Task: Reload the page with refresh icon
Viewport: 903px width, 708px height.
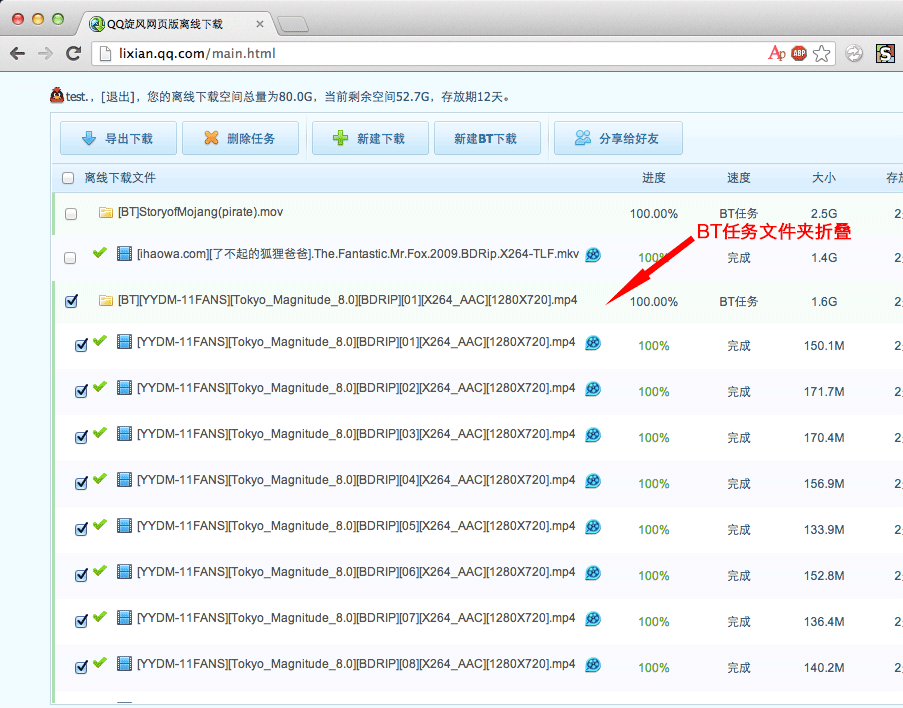Action: [x=73, y=54]
